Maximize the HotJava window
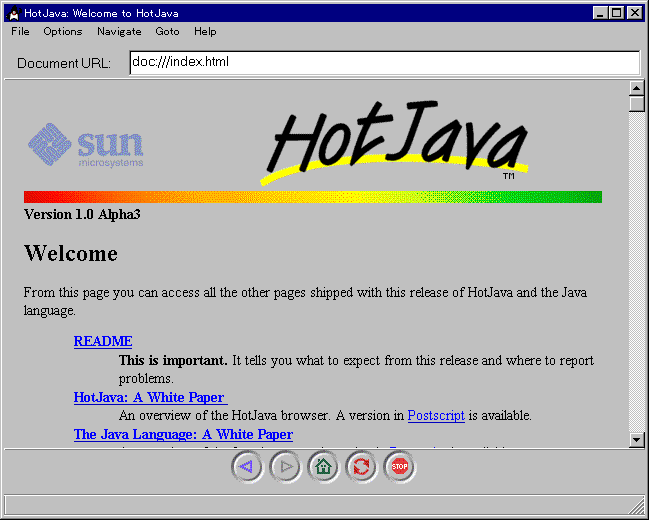 point(616,13)
